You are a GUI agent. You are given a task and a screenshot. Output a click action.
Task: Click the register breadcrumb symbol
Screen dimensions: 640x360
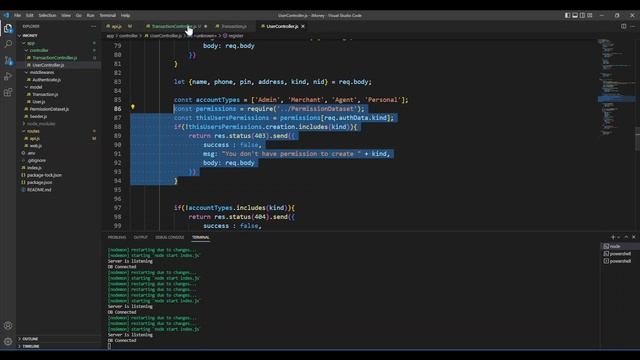point(236,36)
